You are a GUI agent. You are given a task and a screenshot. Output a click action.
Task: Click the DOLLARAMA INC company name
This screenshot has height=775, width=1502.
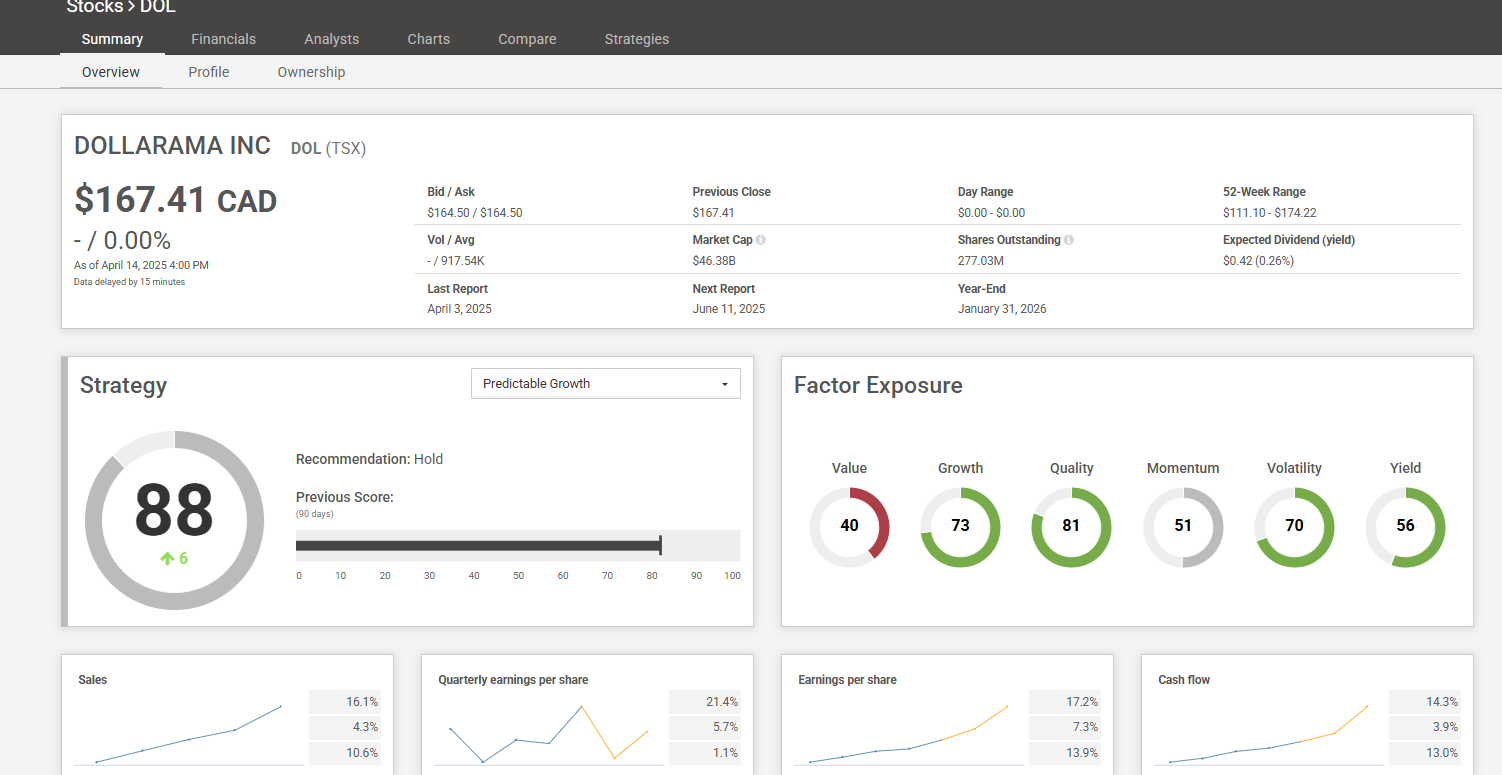click(x=172, y=146)
